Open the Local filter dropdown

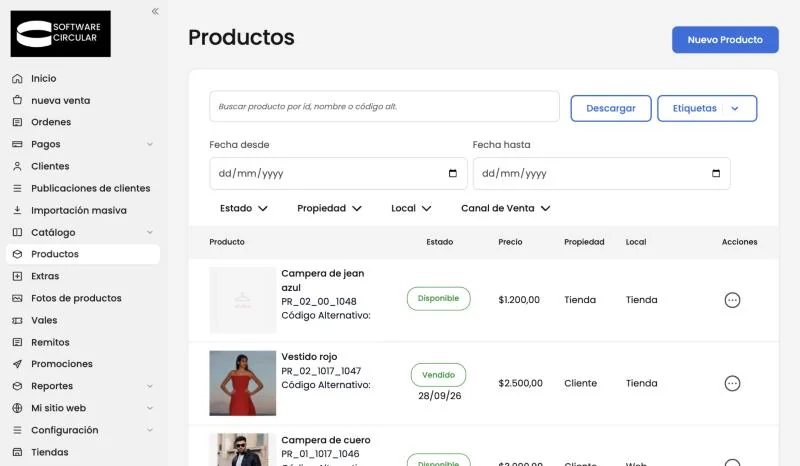[x=411, y=208]
